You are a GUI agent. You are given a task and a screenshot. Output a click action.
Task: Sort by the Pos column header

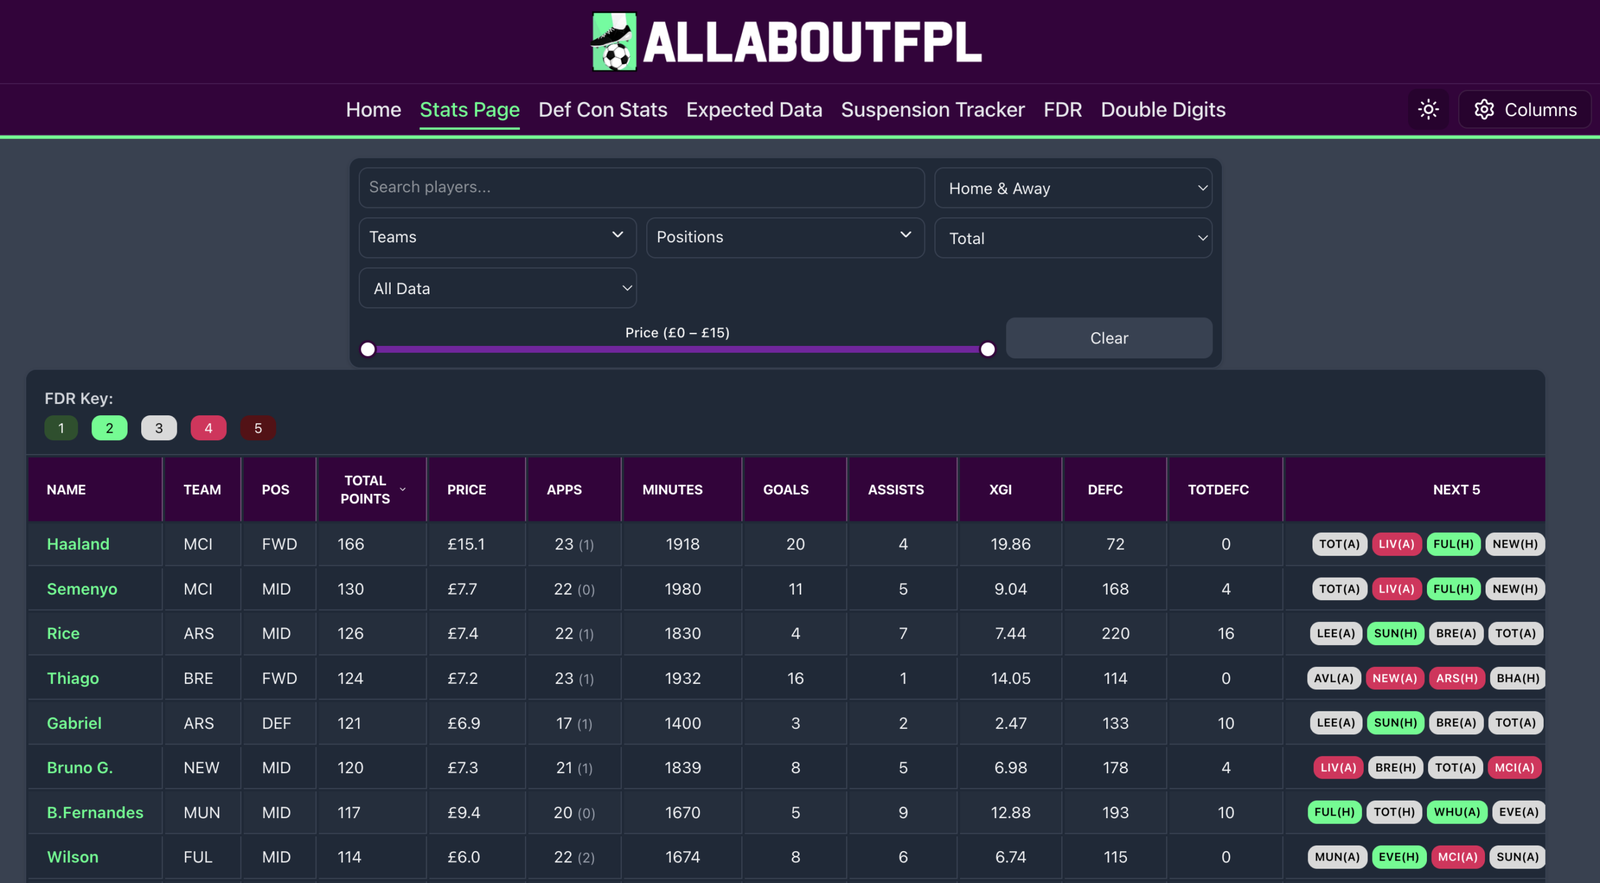[278, 489]
